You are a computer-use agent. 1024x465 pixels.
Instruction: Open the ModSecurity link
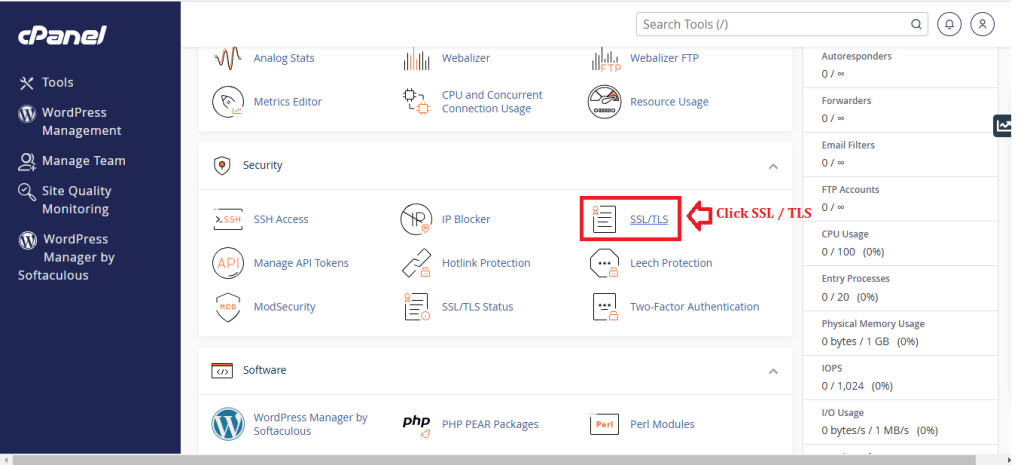[x=284, y=307]
